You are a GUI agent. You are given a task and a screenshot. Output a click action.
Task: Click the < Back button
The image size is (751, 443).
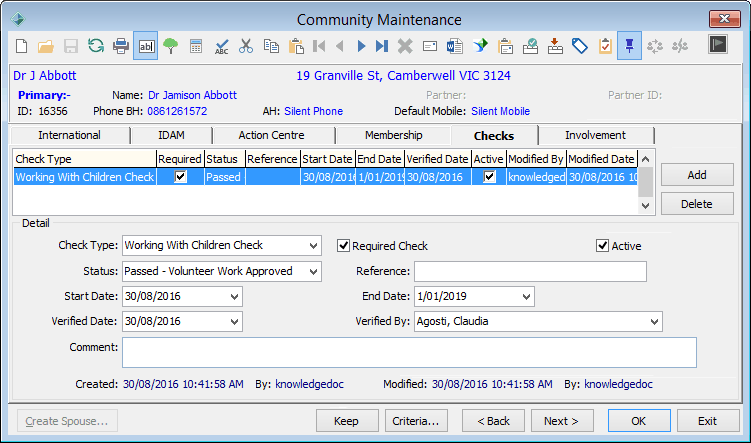493,421
